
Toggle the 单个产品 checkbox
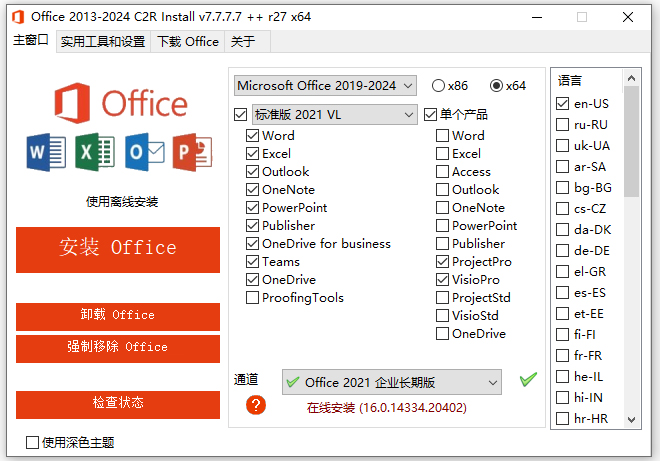click(430, 115)
